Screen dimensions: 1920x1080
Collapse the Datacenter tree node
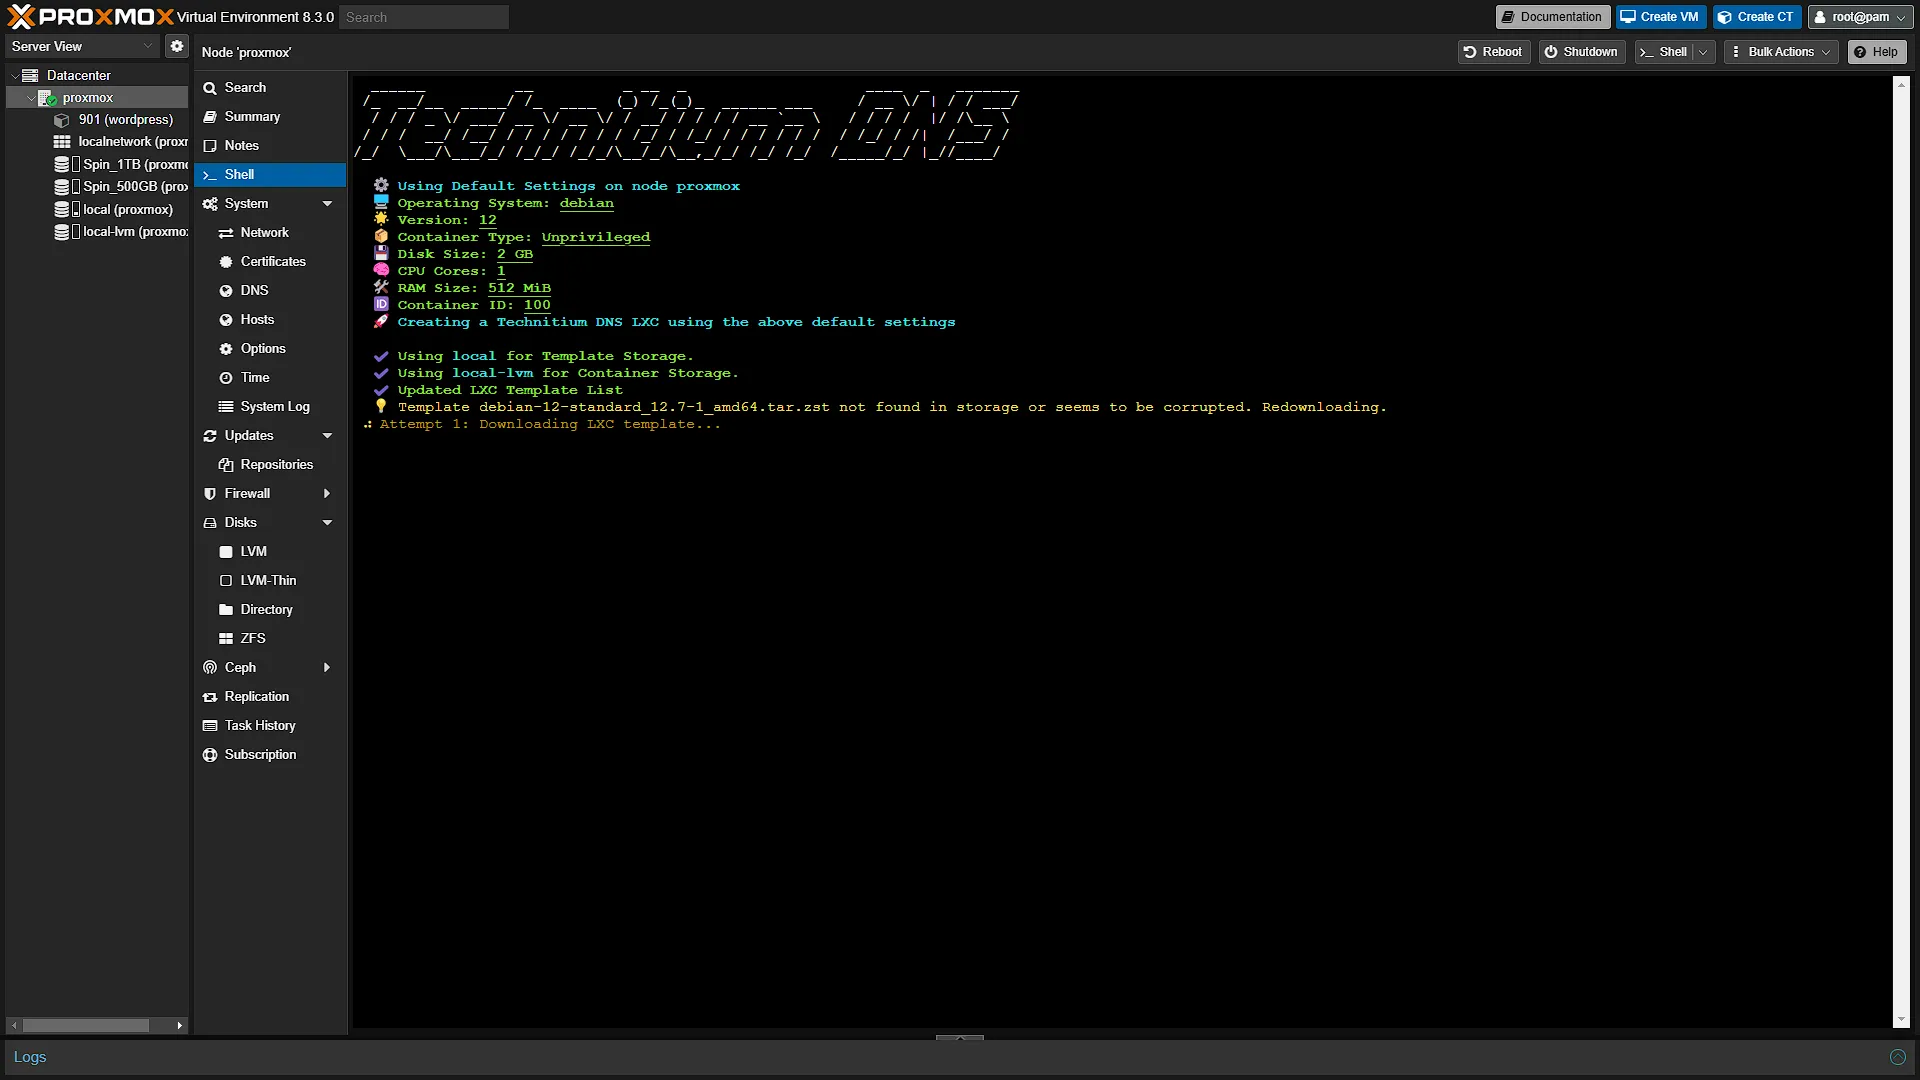tap(14, 75)
